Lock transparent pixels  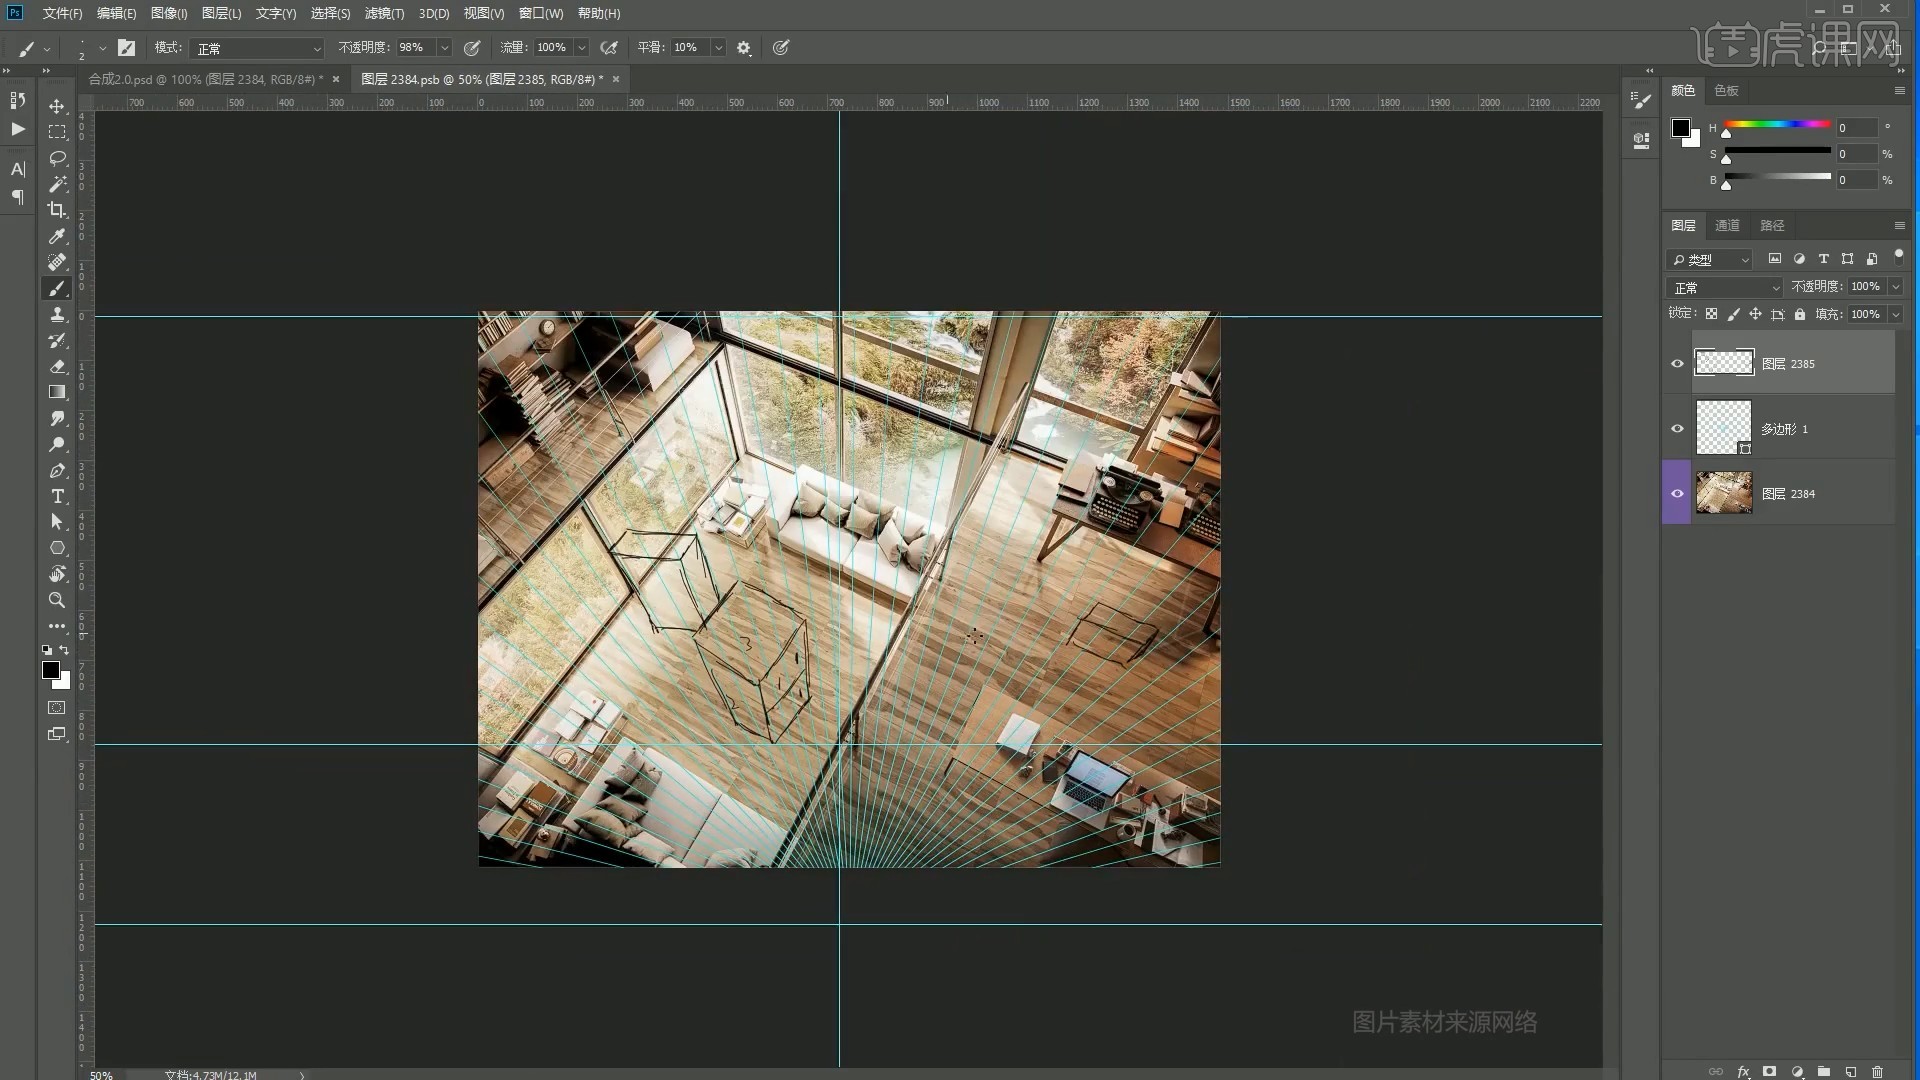pyautogui.click(x=1711, y=314)
